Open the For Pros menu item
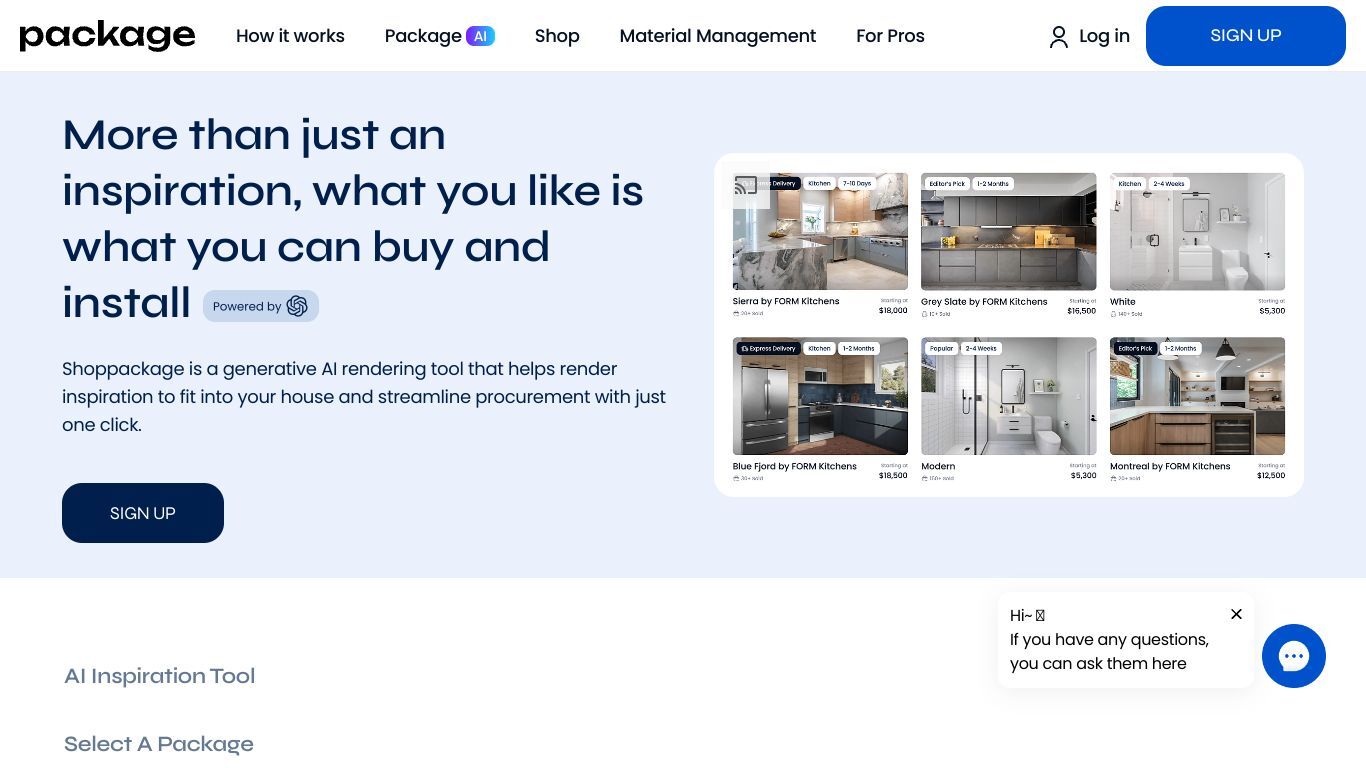The width and height of the screenshot is (1366, 768). (890, 36)
